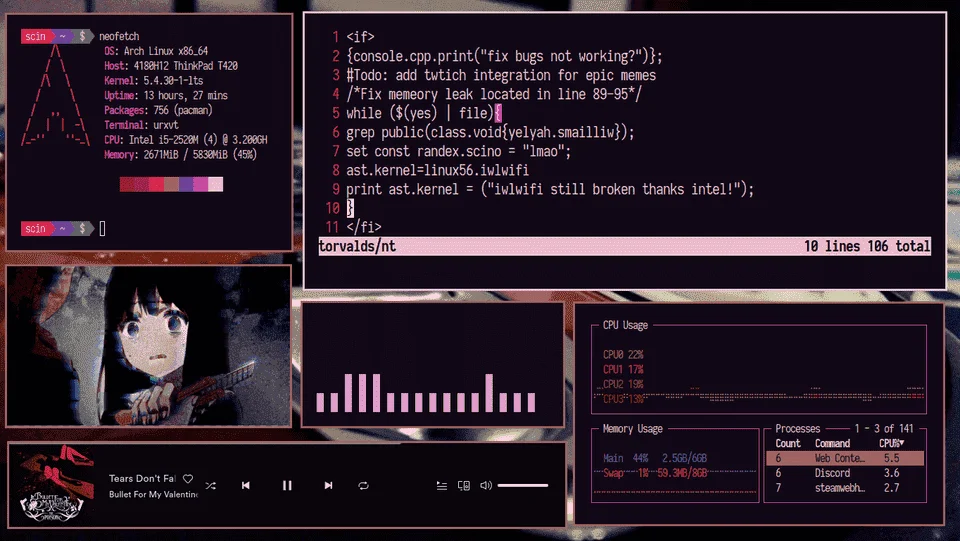Image resolution: width=960 pixels, height=541 pixels.
Task: Click the Memory 2671MiB line
Action: coord(181,154)
